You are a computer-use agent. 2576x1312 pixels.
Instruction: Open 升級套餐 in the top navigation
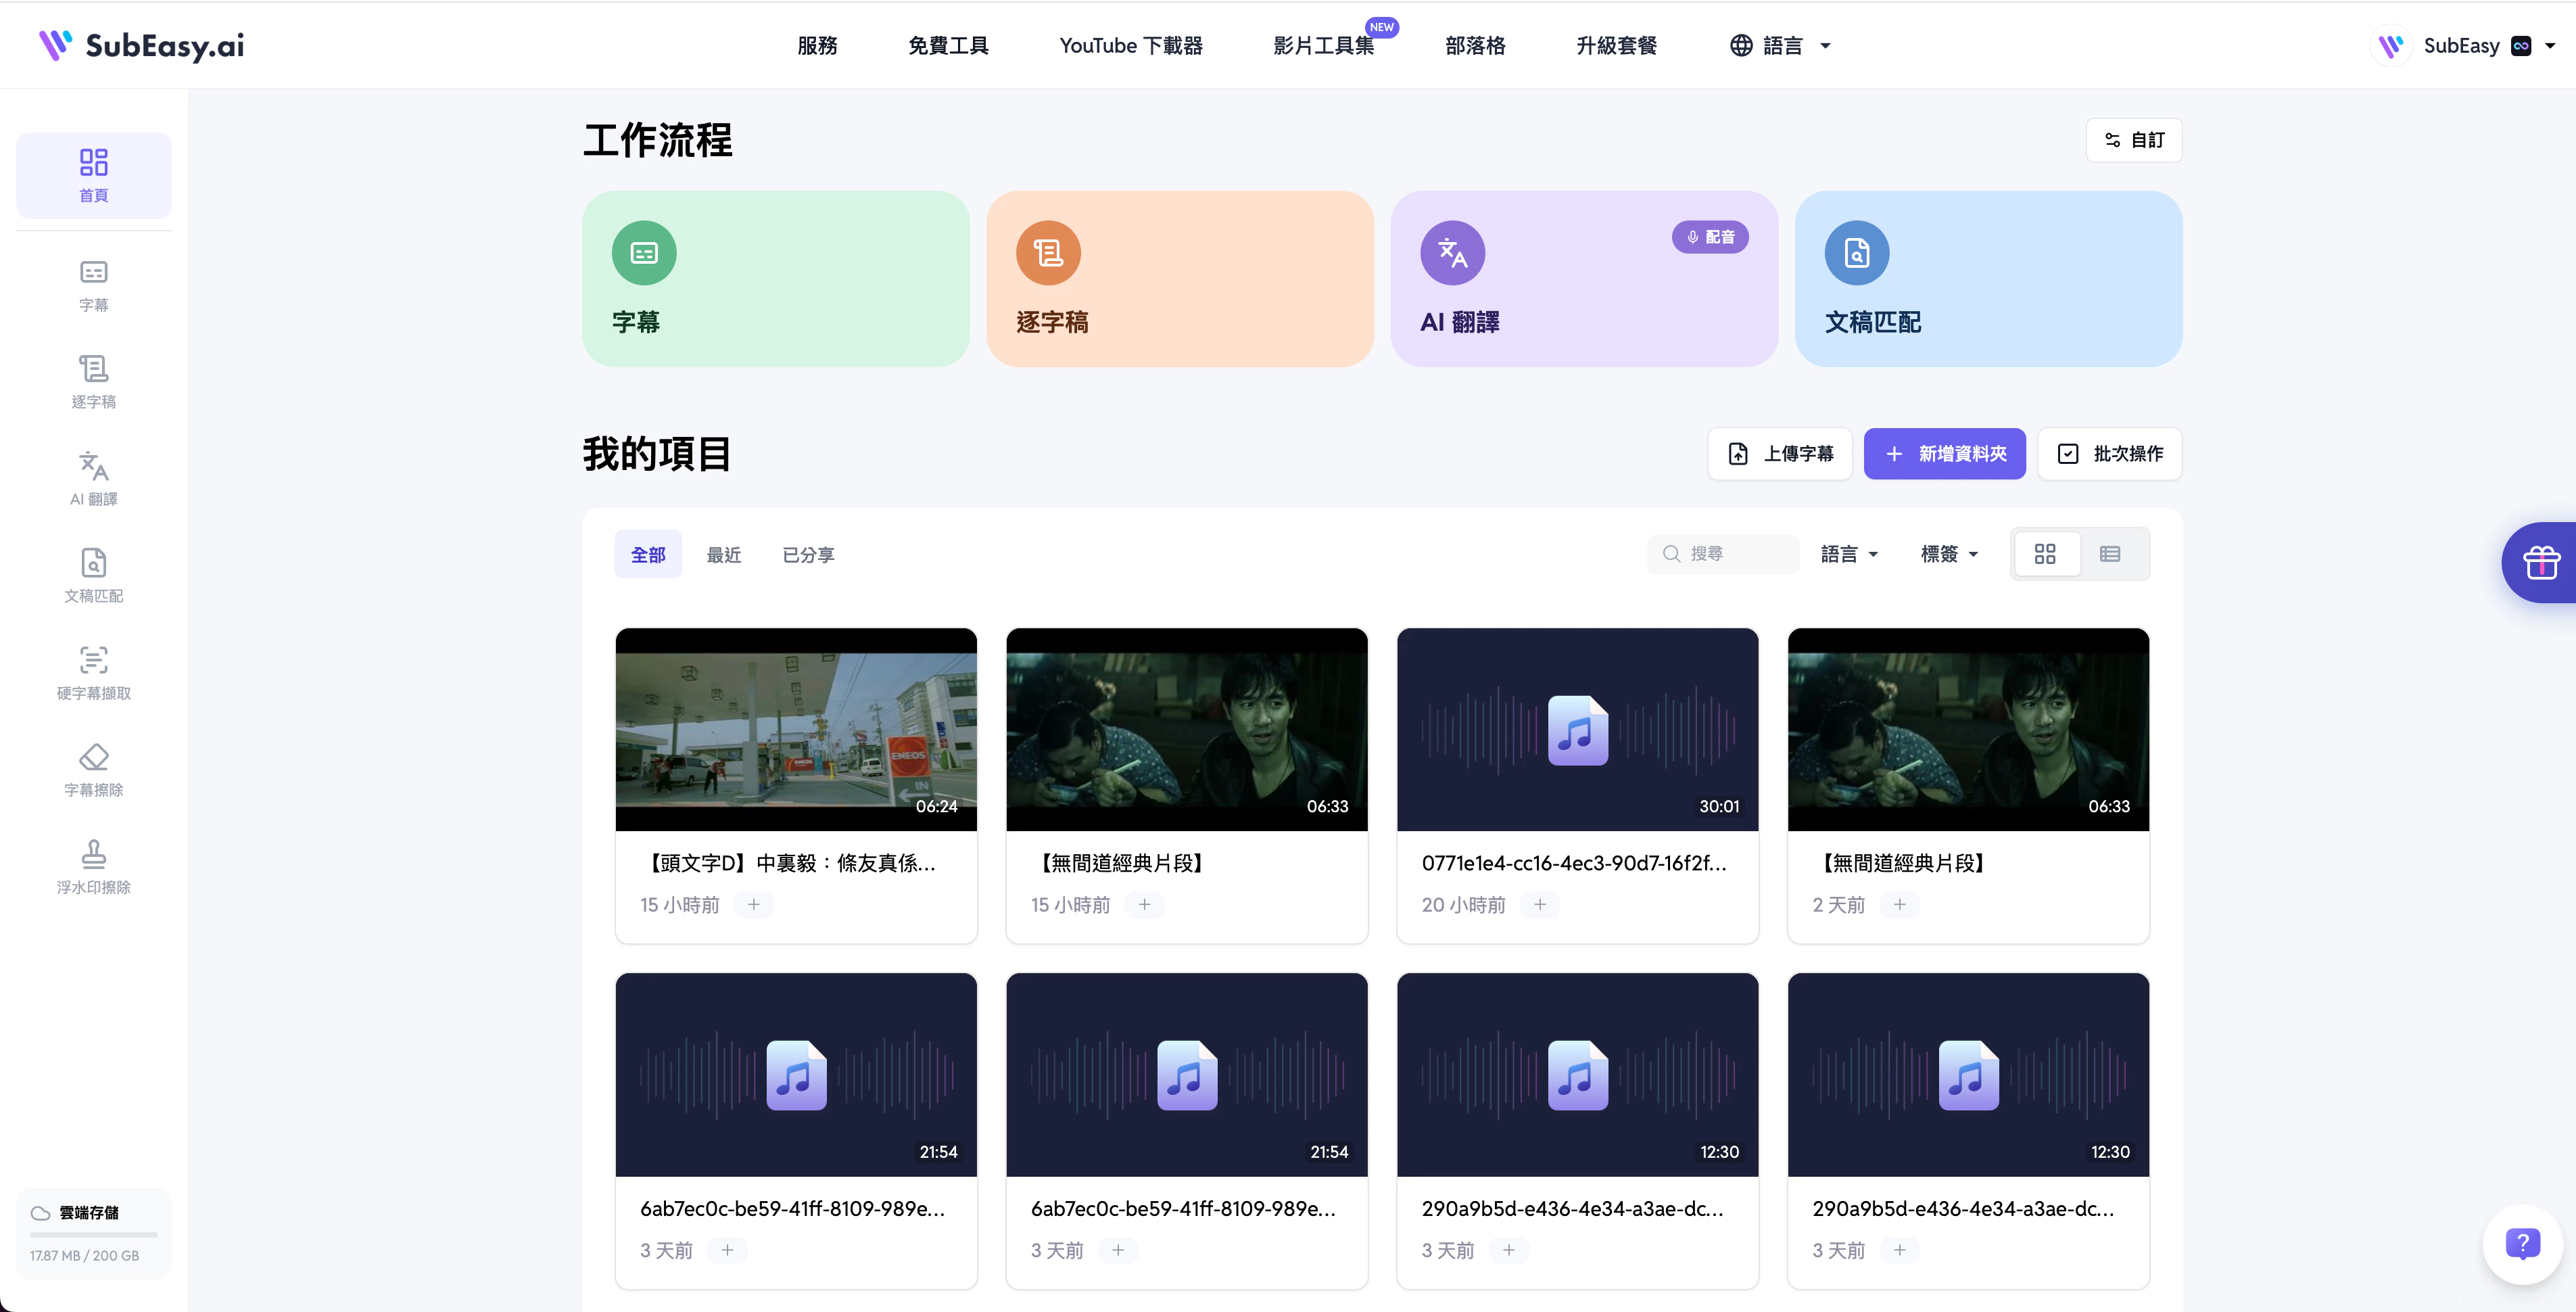1616,45
